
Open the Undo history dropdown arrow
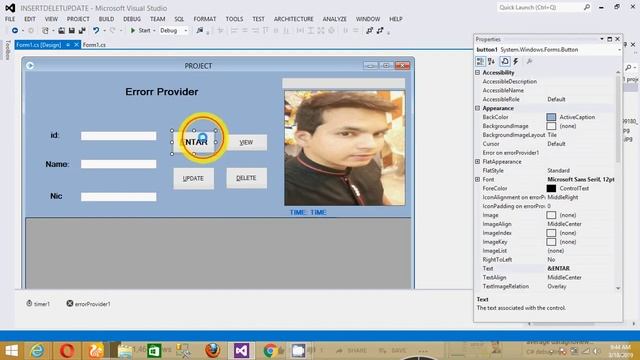(x=104, y=31)
